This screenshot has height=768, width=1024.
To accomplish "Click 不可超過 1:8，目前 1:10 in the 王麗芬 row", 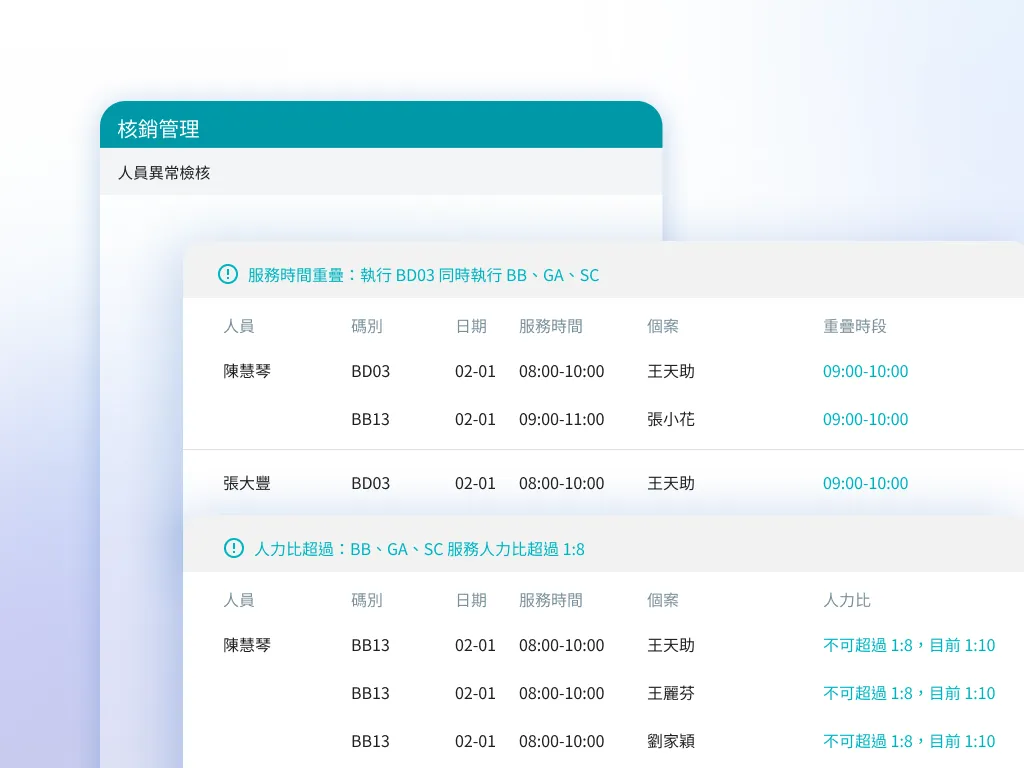I will point(909,693).
